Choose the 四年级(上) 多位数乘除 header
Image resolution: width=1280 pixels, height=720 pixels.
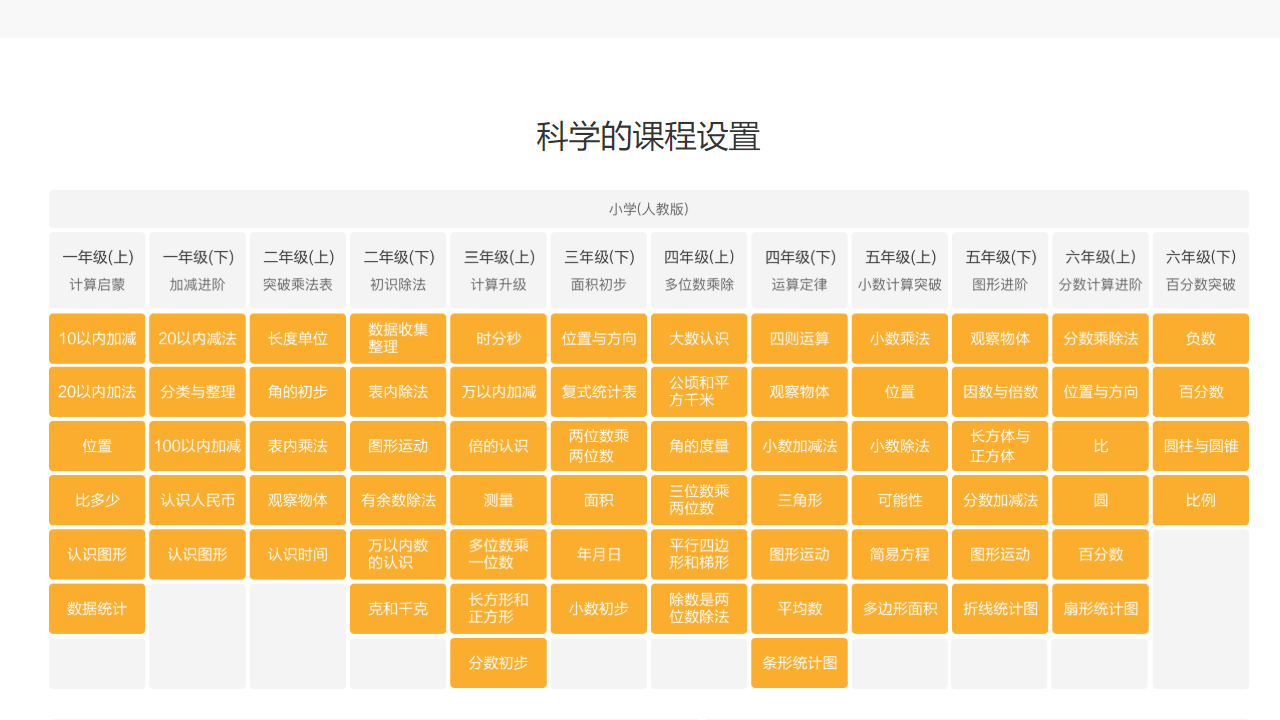click(x=699, y=270)
